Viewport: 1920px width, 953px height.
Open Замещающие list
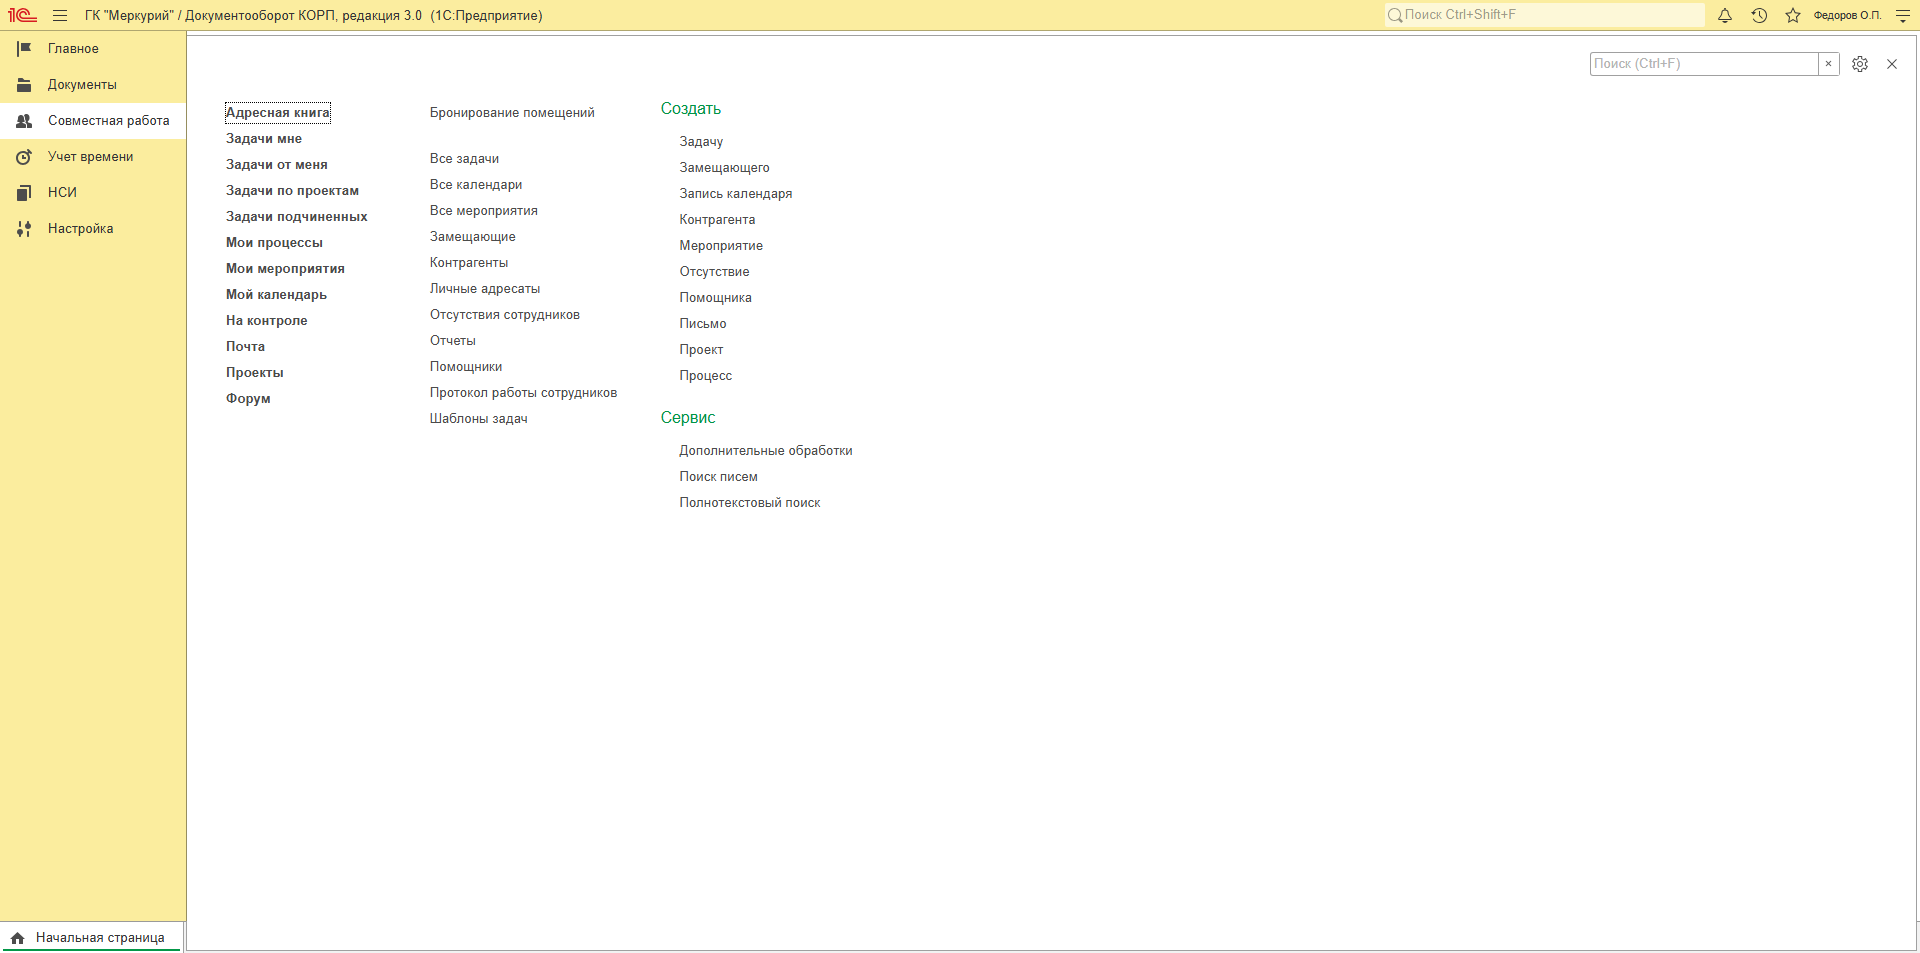click(x=473, y=236)
